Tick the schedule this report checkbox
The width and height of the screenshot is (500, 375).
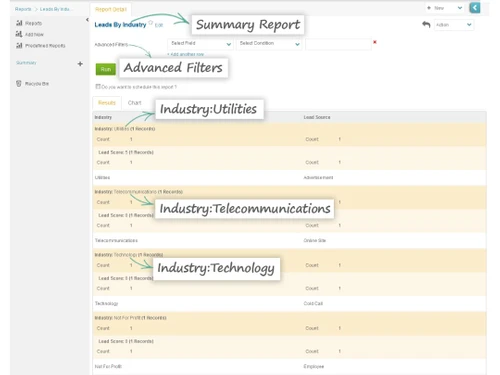98,86
